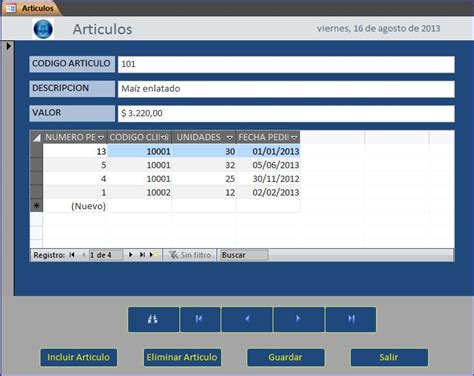Select all rows via datasheet corner selector
Image resolution: width=474 pixels, height=376 pixels.
(x=36, y=137)
